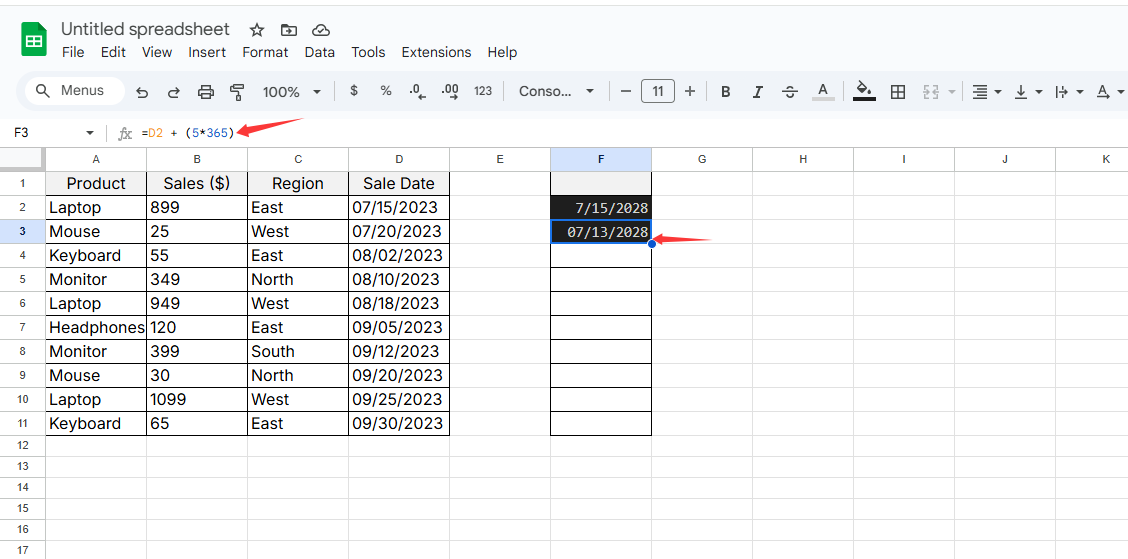The width and height of the screenshot is (1128, 559).
Task: Click the increase decimal places icon
Action: (450, 91)
